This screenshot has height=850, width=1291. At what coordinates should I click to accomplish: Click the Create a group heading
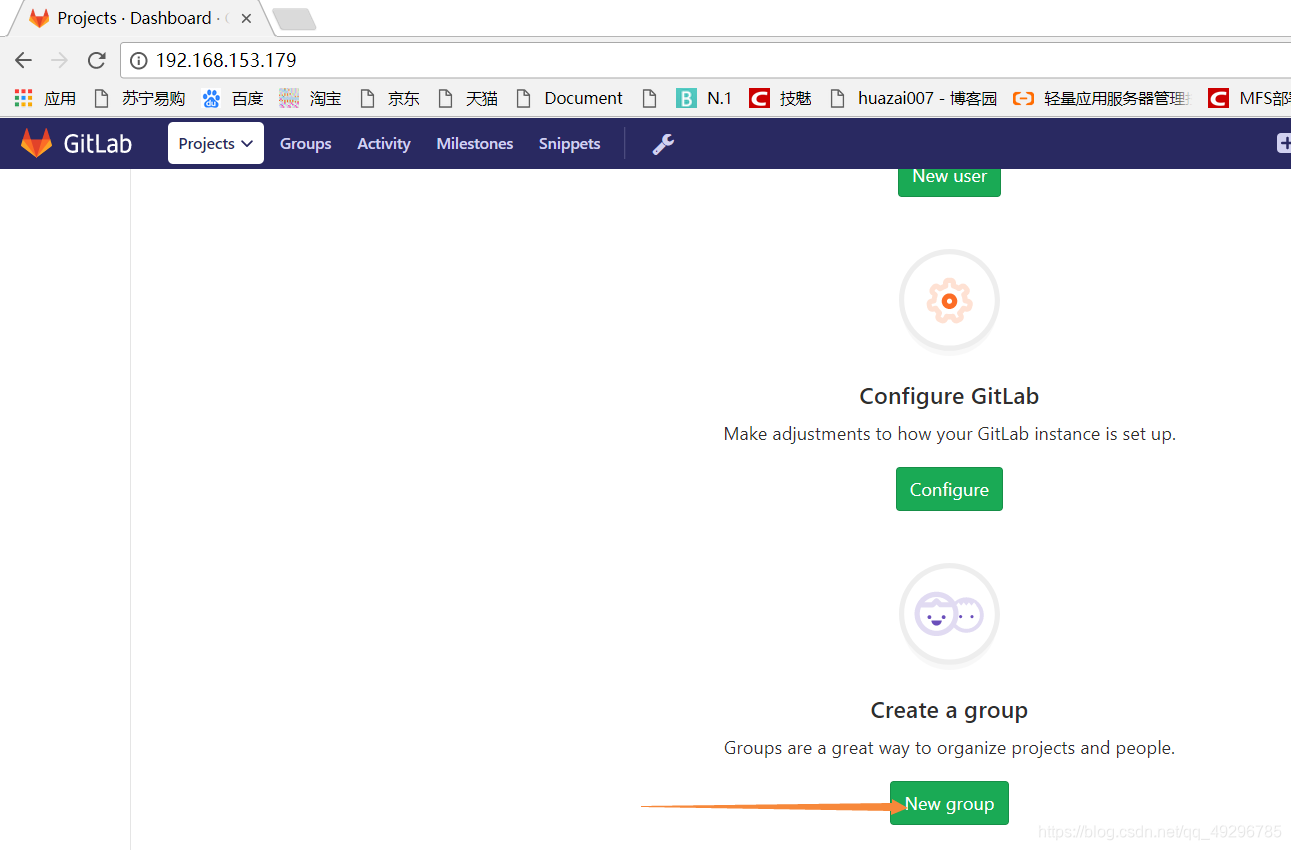click(949, 710)
